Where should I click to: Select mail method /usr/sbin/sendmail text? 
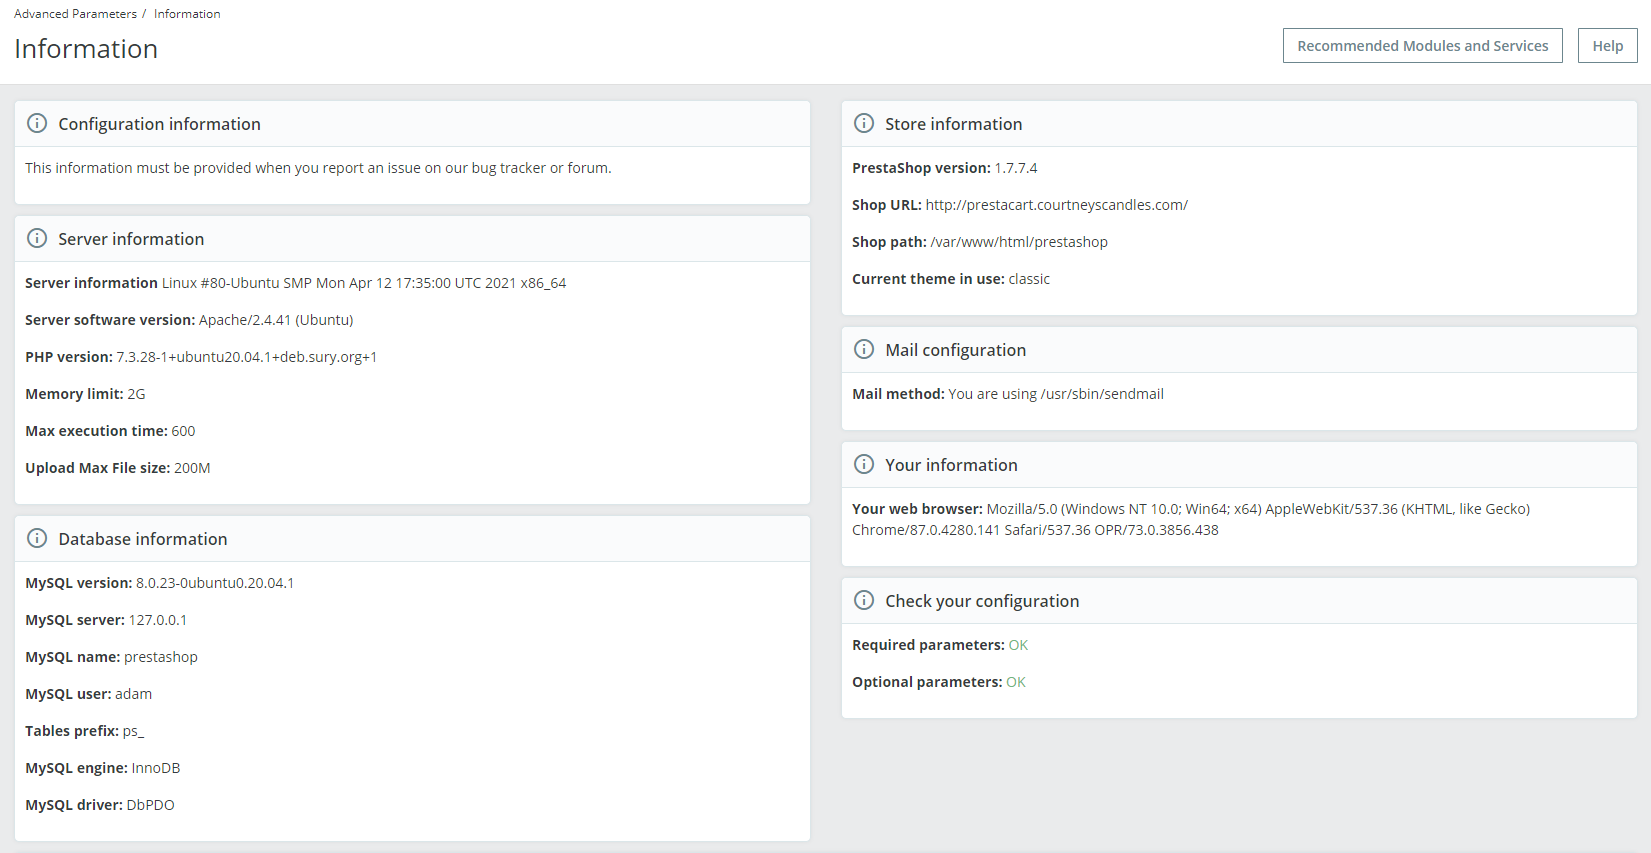pyautogui.click(x=1056, y=394)
